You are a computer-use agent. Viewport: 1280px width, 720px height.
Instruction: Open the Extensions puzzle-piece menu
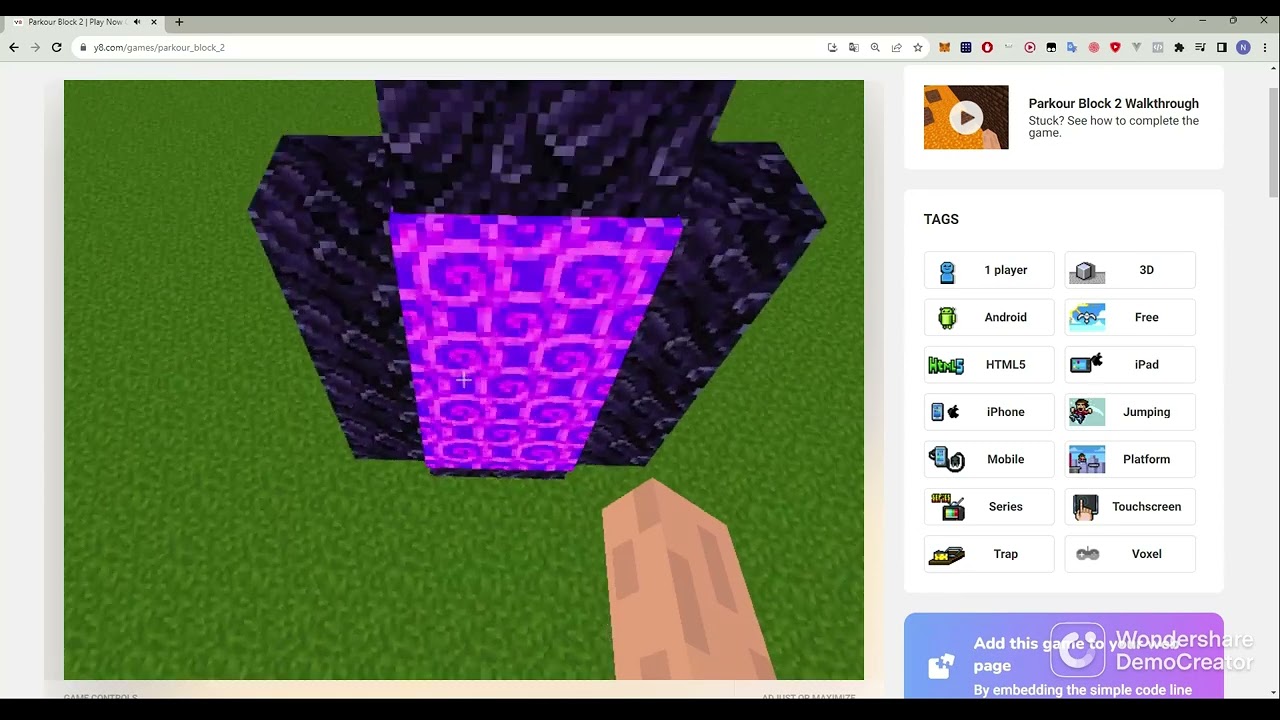[1179, 47]
